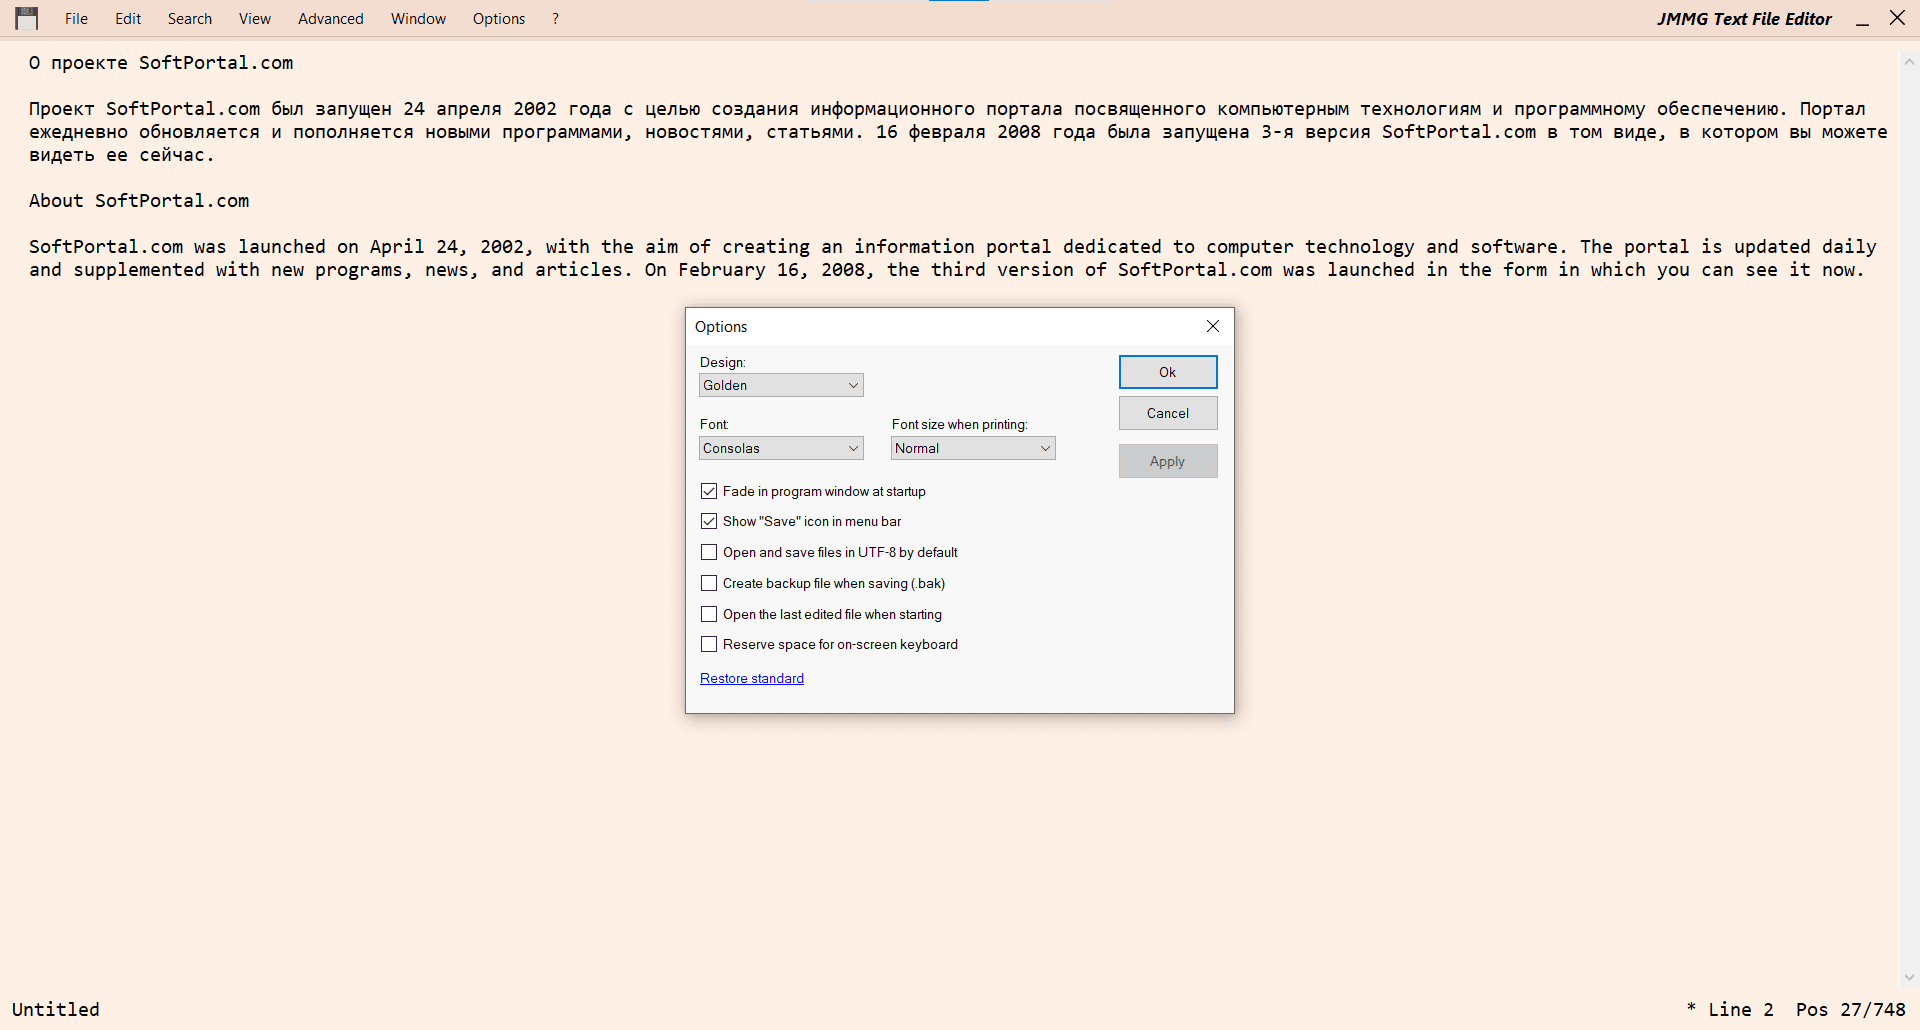The image size is (1920, 1030).
Task: Open the Window menu
Action: (418, 19)
